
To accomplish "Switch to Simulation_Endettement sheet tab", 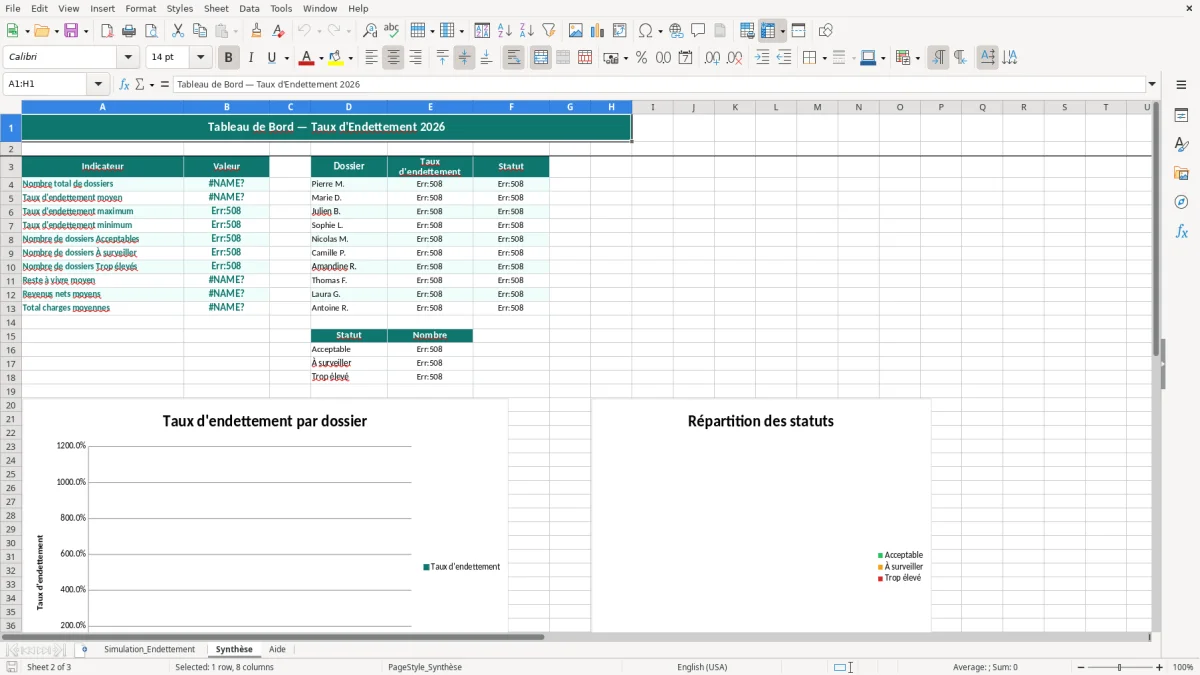I will pyautogui.click(x=149, y=649).
